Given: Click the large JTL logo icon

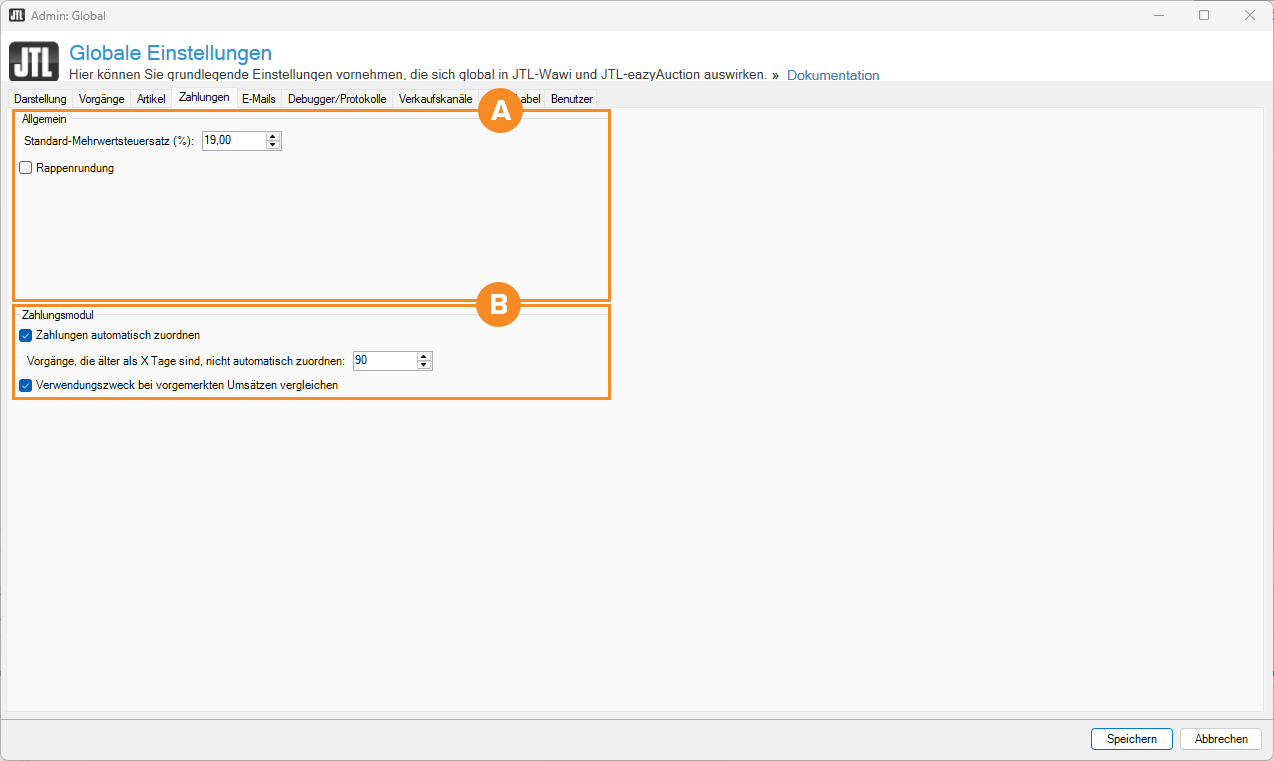Looking at the screenshot, I should click(34, 61).
